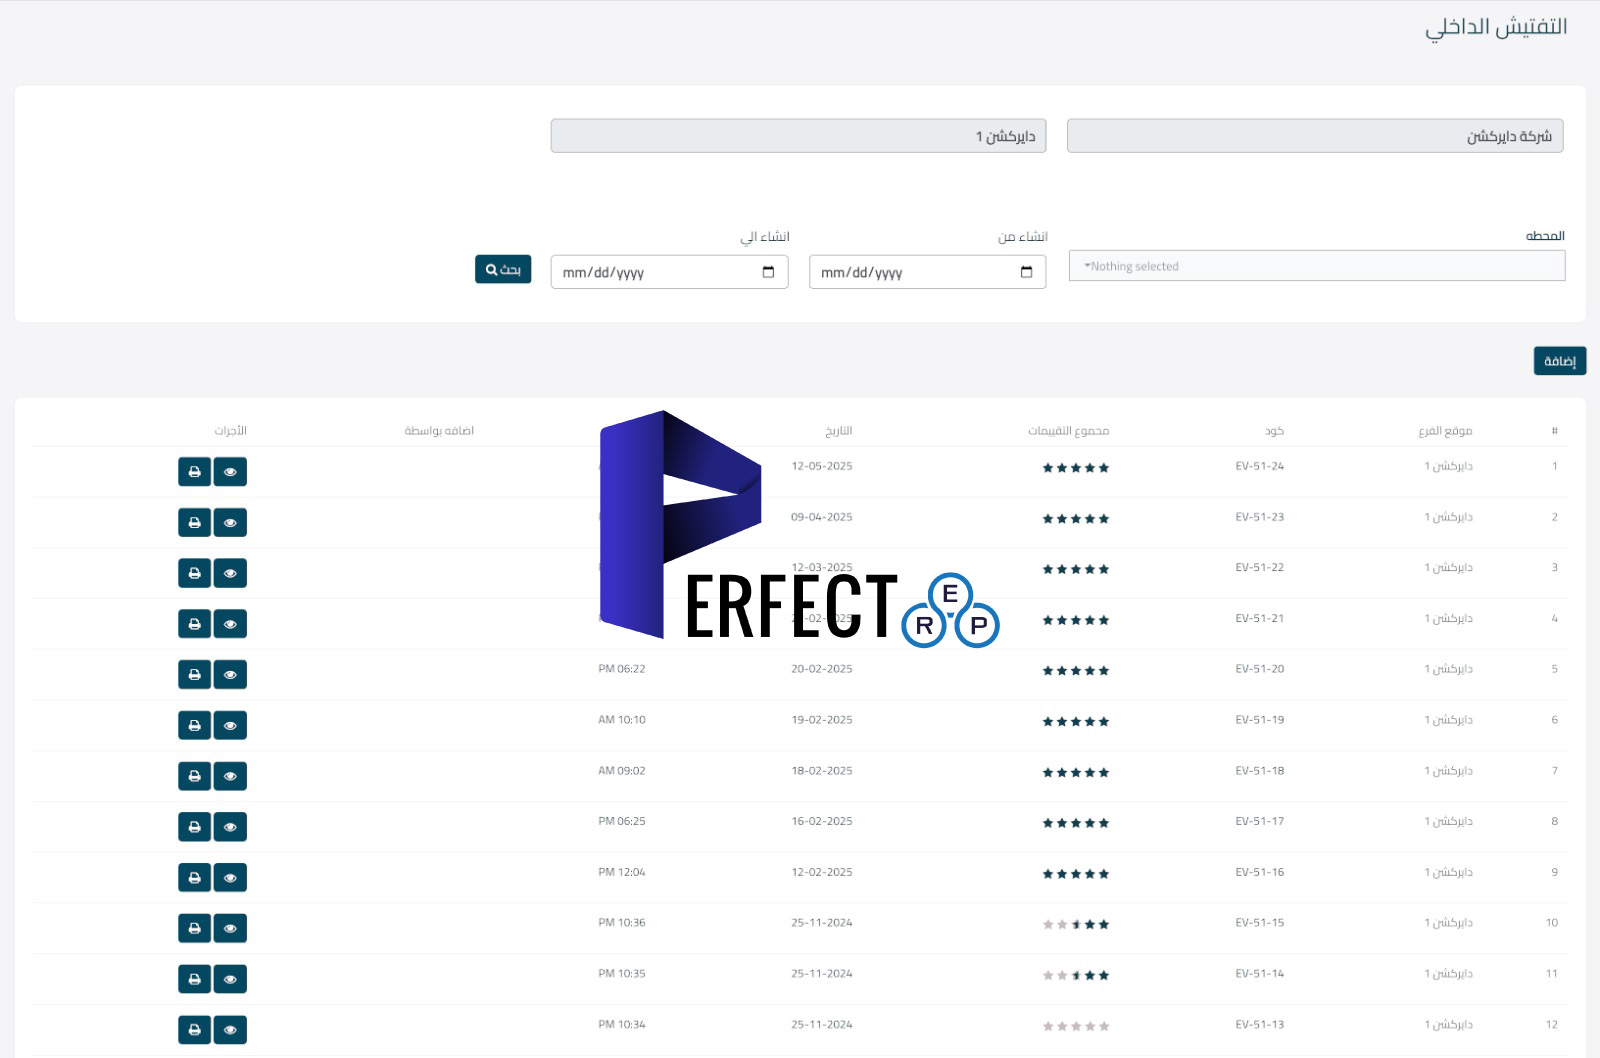
Task: Click the التفتيش الداخلي page title
Action: pos(1496,27)
